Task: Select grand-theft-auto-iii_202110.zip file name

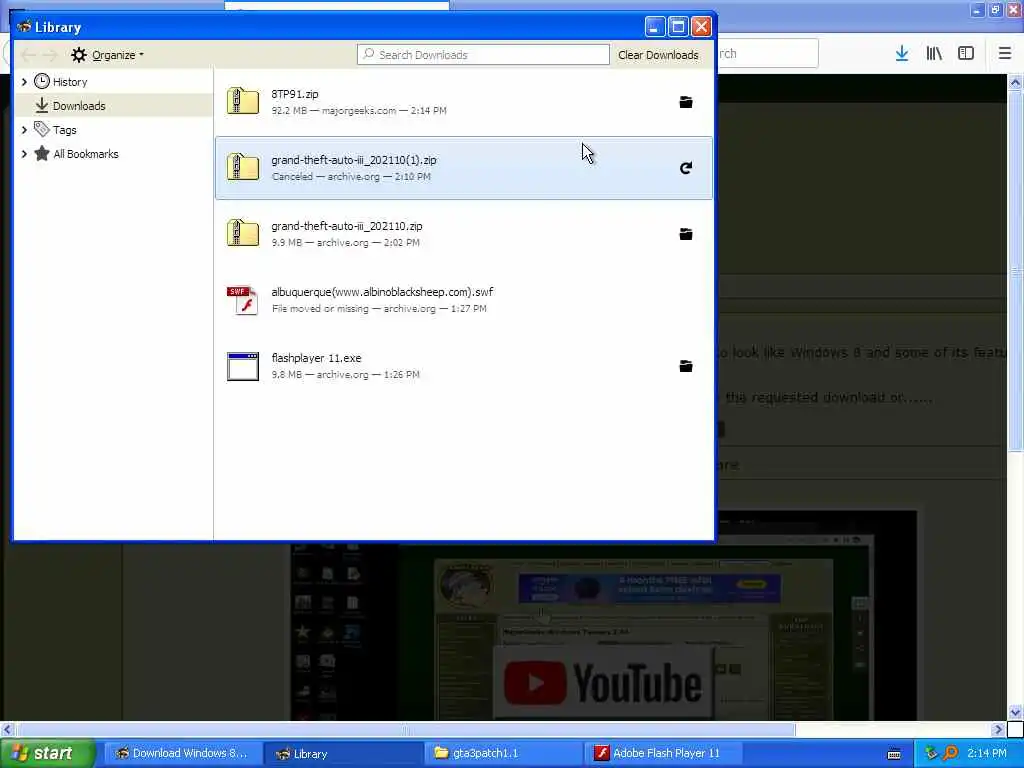Action: click(x=347, y=226)
